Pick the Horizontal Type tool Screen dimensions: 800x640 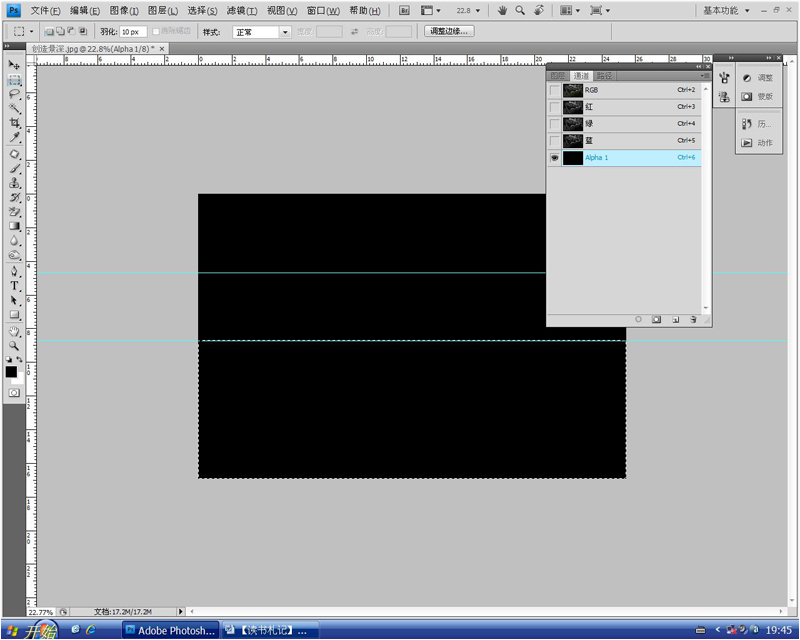tap(14, 286)
